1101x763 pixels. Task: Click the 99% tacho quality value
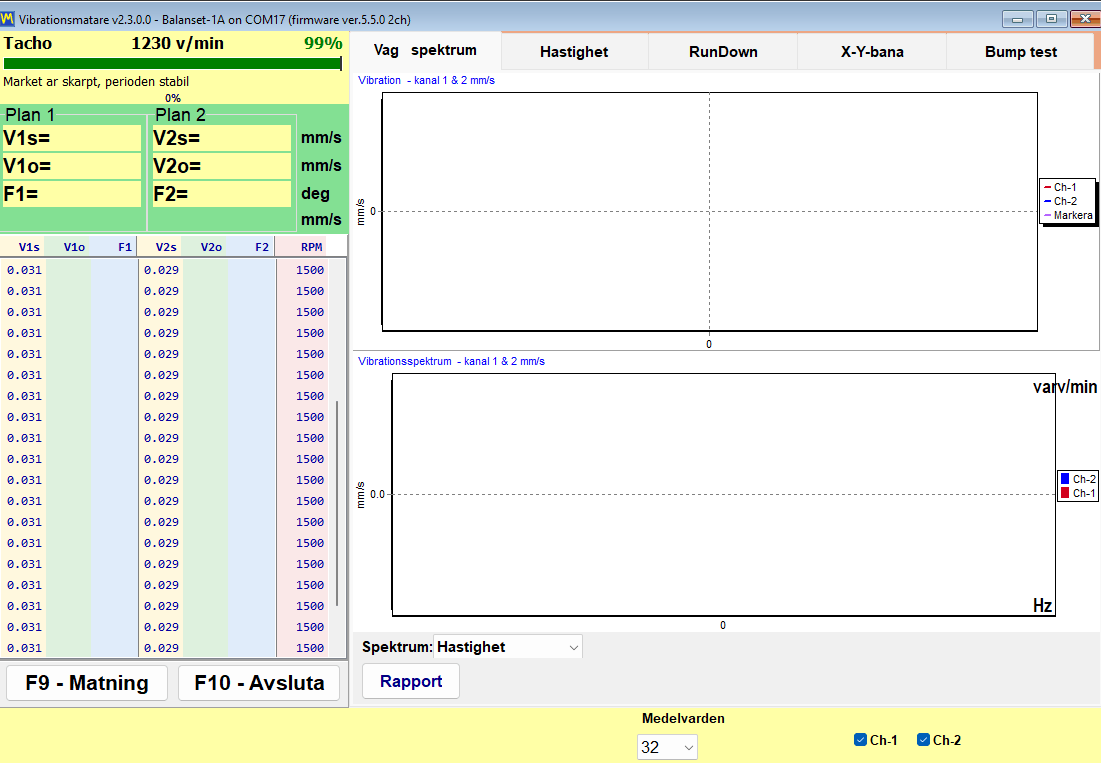(x=323, y=44)
